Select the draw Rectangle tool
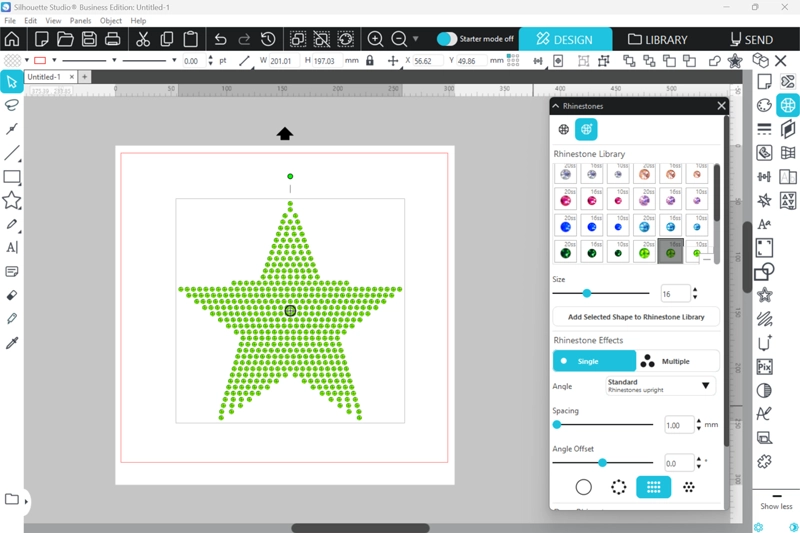 12,177
